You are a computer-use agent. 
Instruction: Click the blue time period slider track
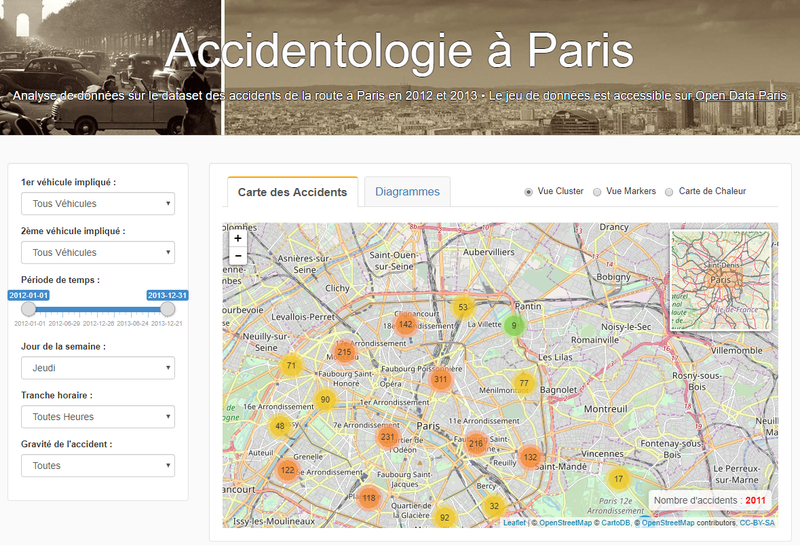98,309
